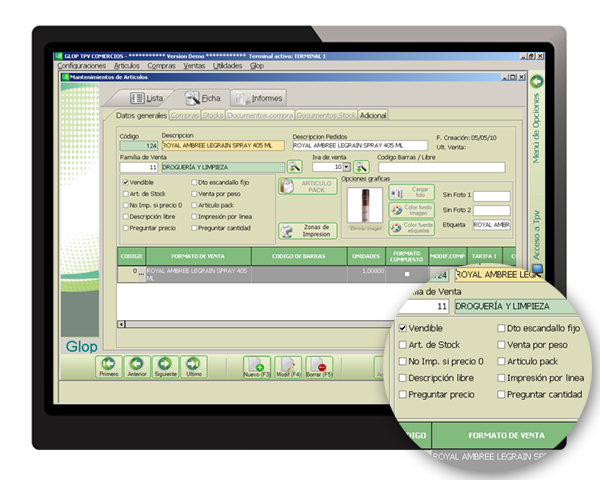This screenshot has width=600, height=480.
Task: Enable No Imp. si precio 0
Action: [x=126, y=205]
